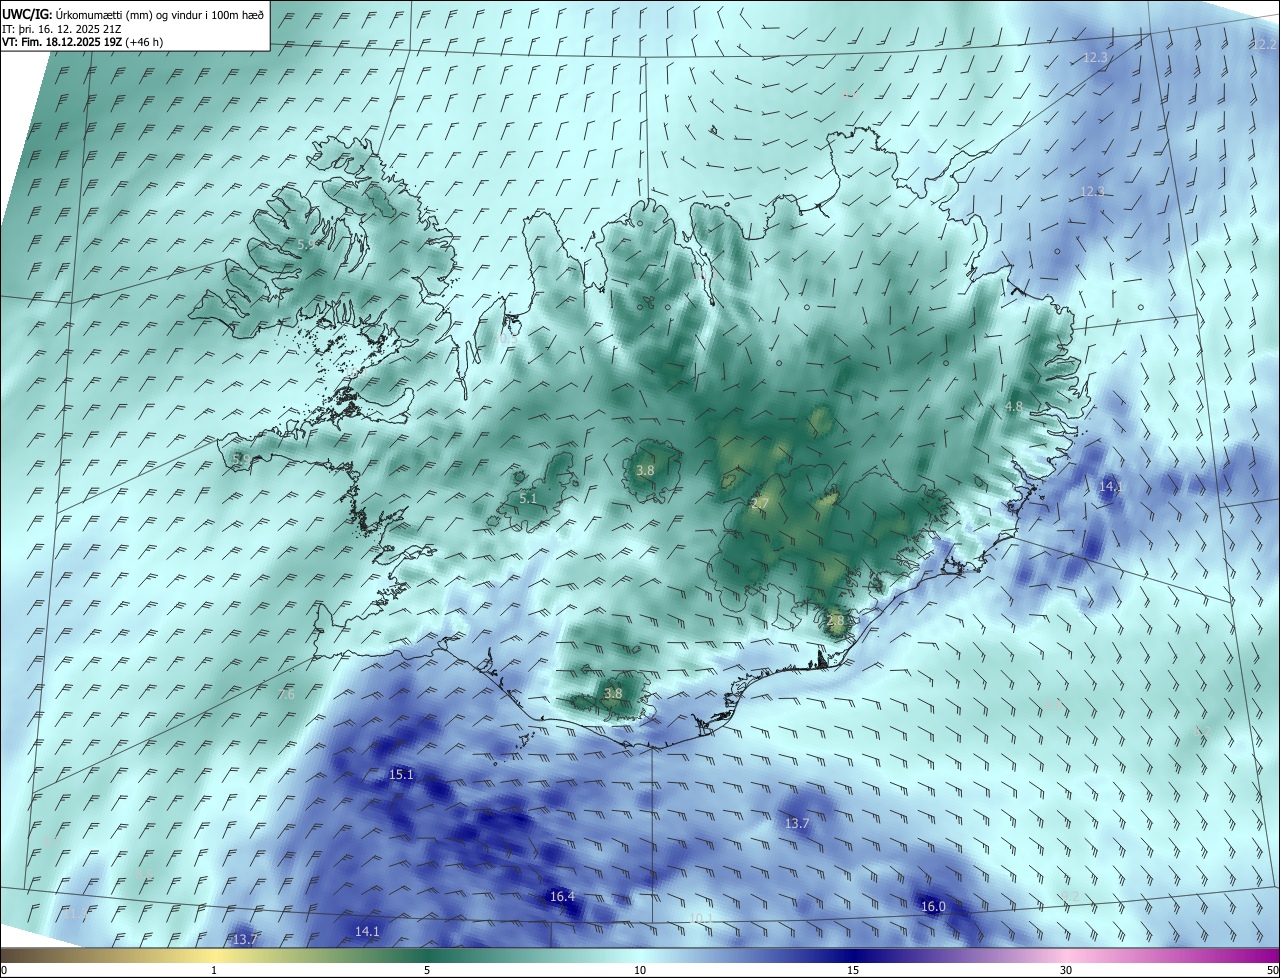Image resolution: width=1280 pixels, height=978 pixels.
Task: Click the UWC/IG map title text
Action: [x=133, y=14]
